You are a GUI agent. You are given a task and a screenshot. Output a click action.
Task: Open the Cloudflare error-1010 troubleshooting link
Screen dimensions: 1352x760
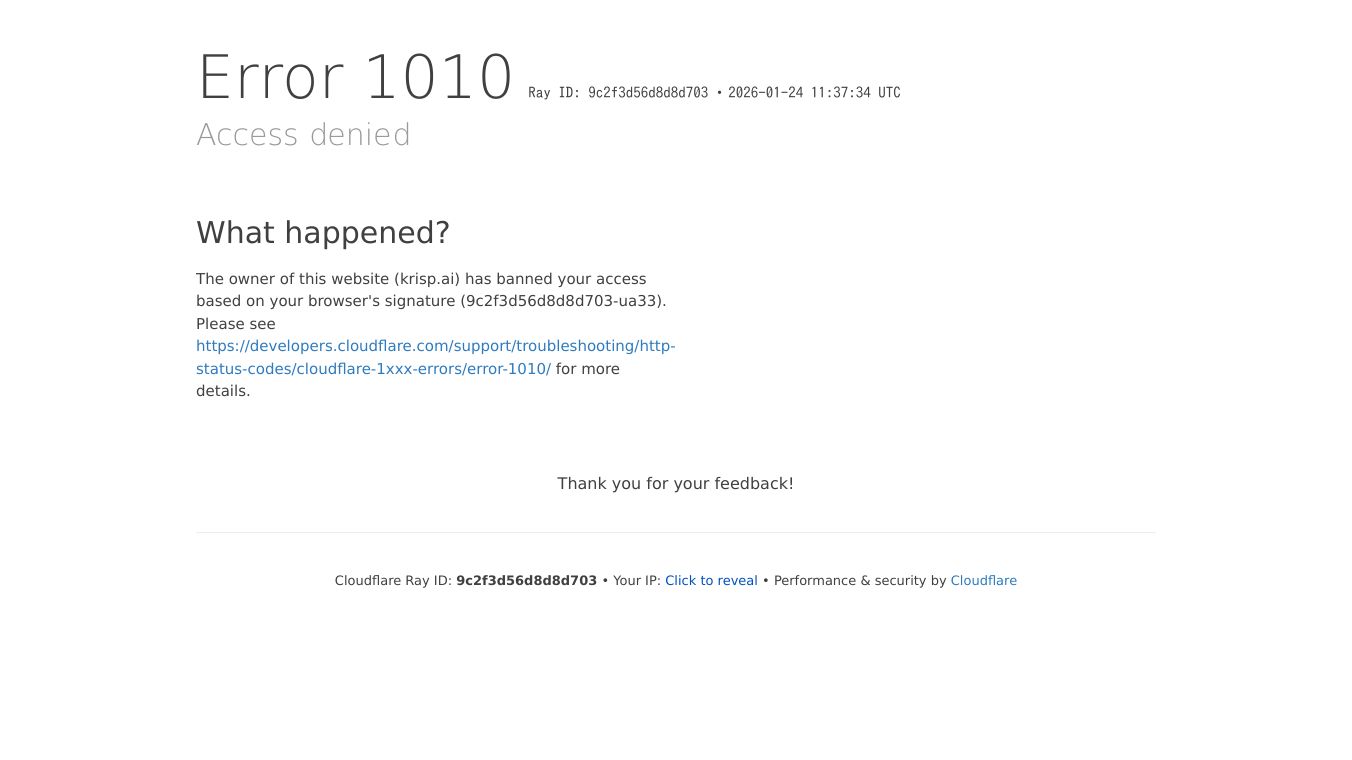(435, 357)
